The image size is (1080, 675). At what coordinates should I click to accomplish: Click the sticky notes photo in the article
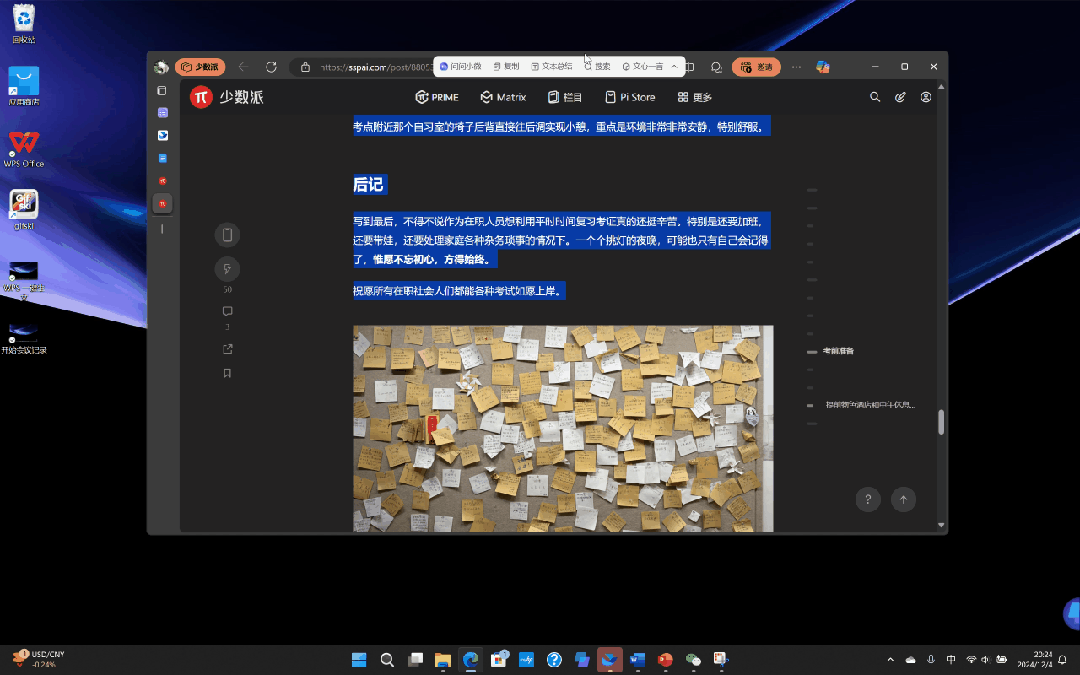point(563,428)
